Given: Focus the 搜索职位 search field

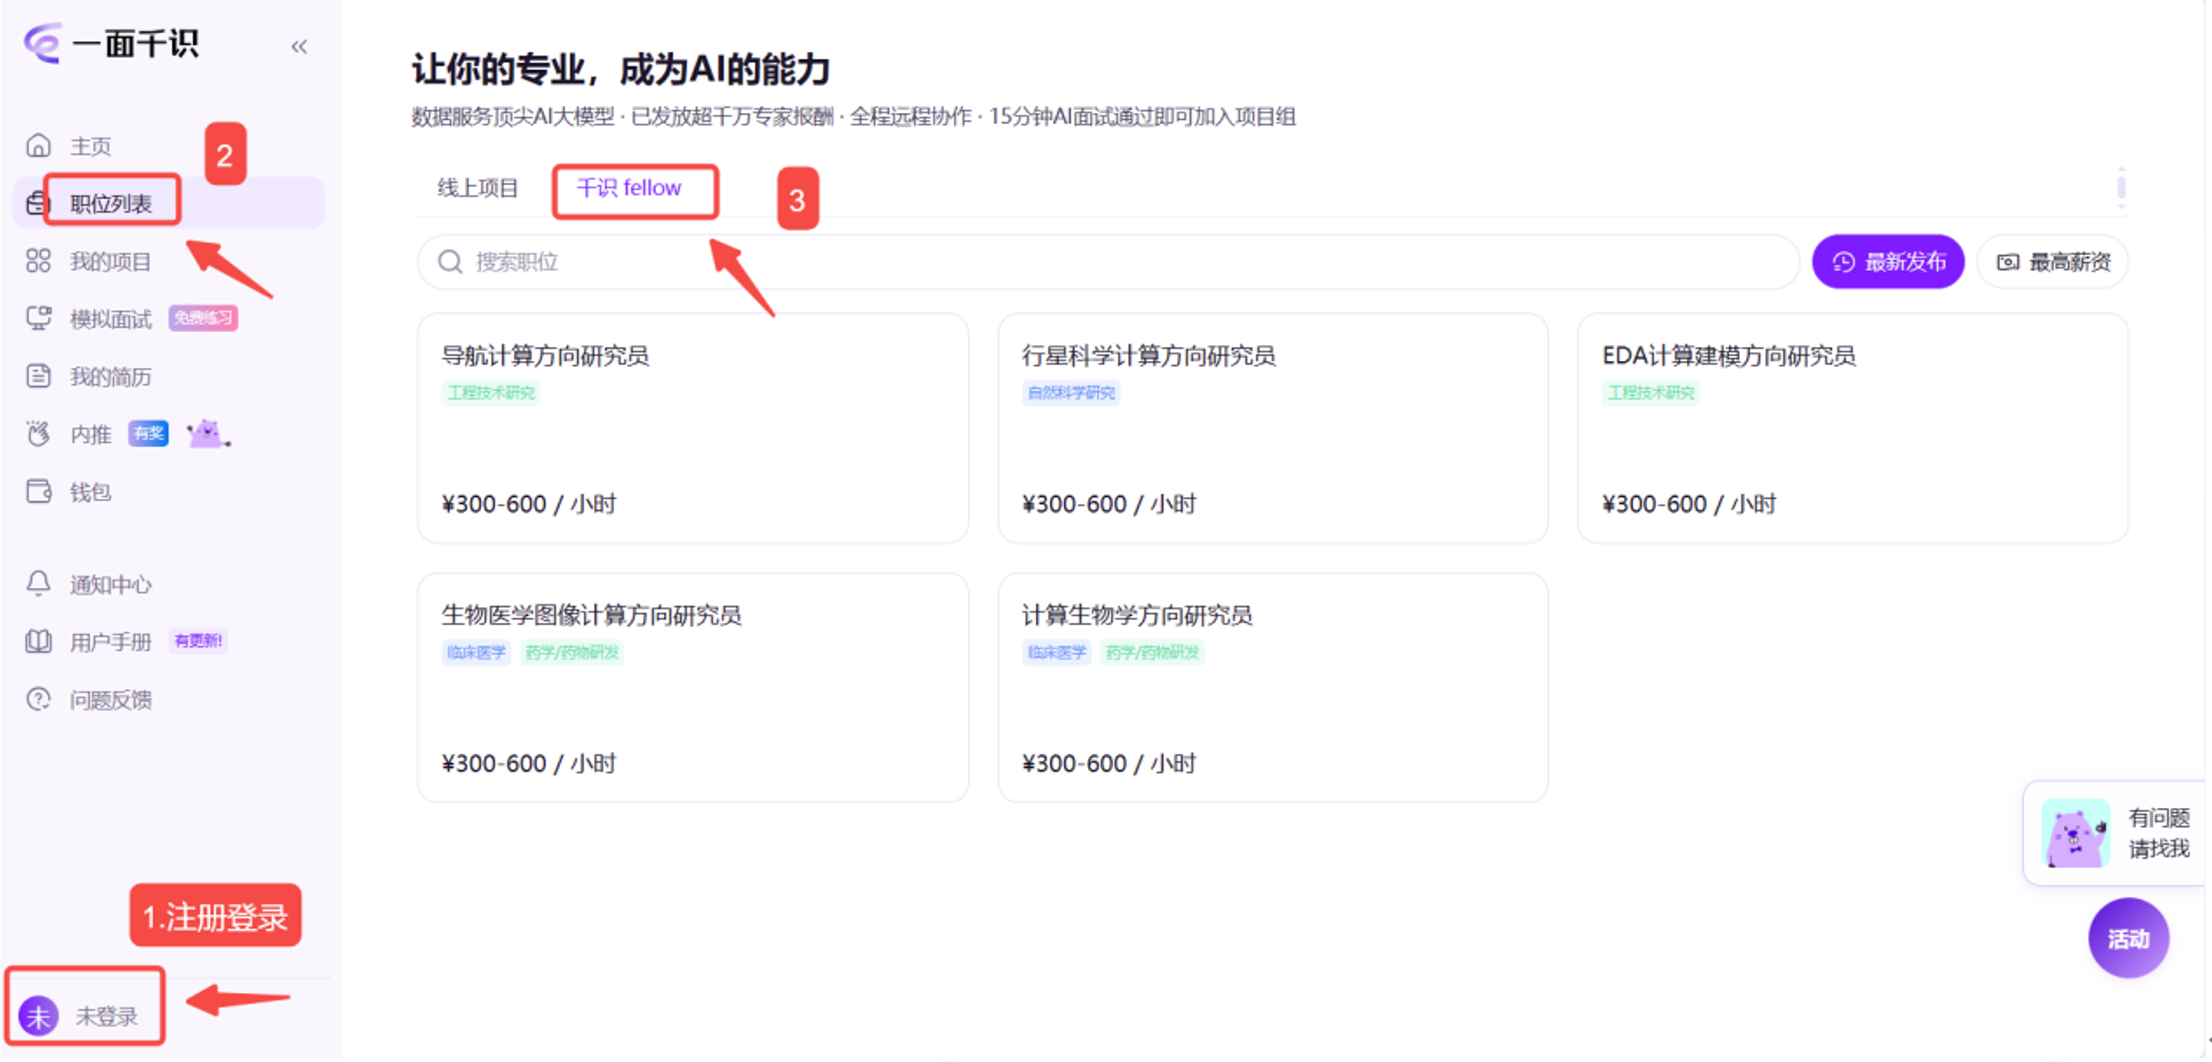Looking at the screenshot, I should [1108, 262].
